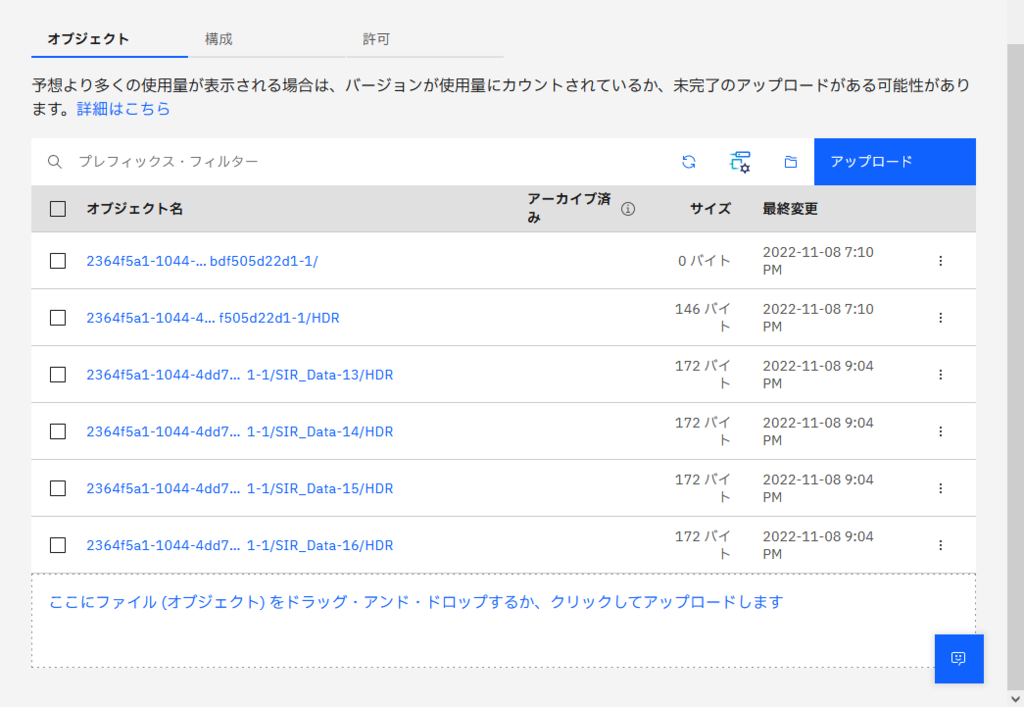The height and width of the screenshot is (707, 1024).
Task: Open object 1-1/SIR_Data-13/HDR link
Action: 240,375
